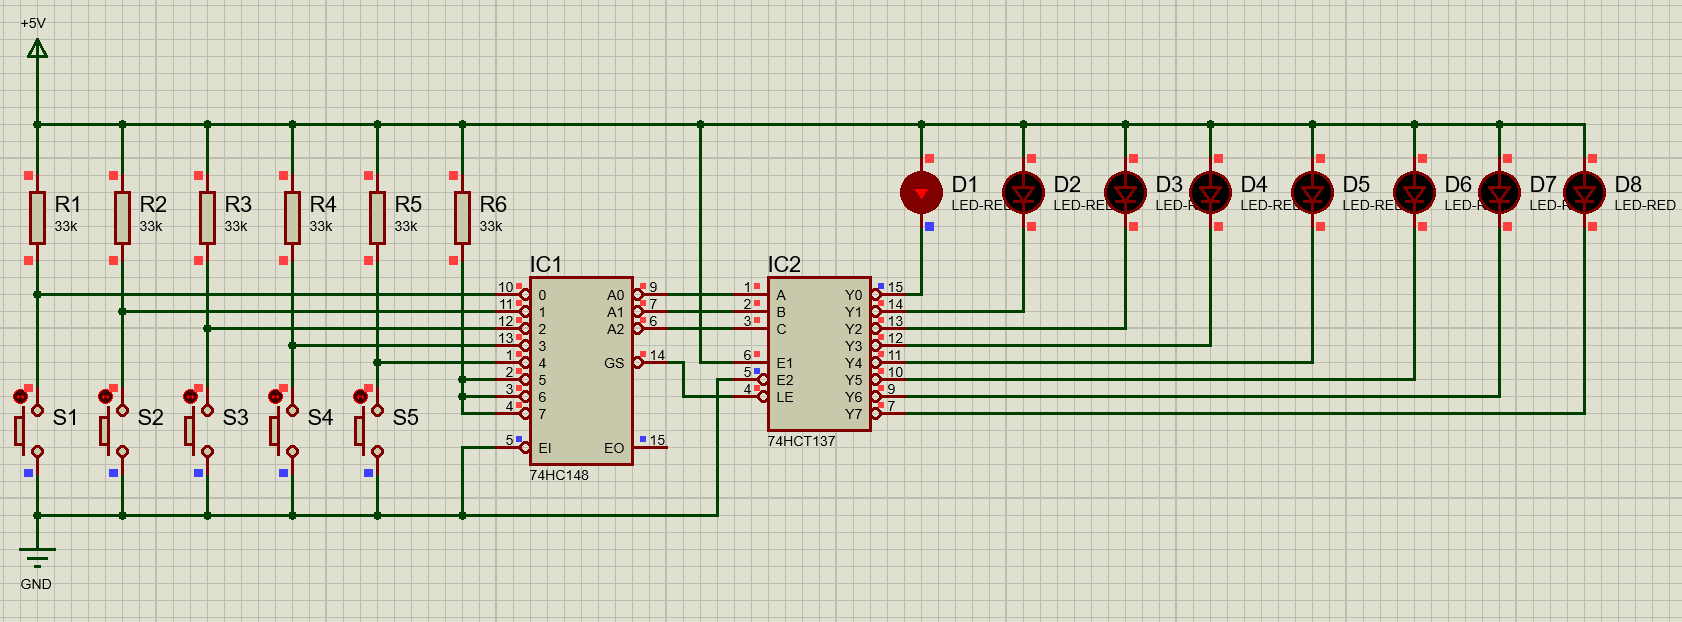Image resolution: width=1682 pixels, height=622 pixels.
Task: Click the red latch dot beside S4
Action: [x=275, y=397]
